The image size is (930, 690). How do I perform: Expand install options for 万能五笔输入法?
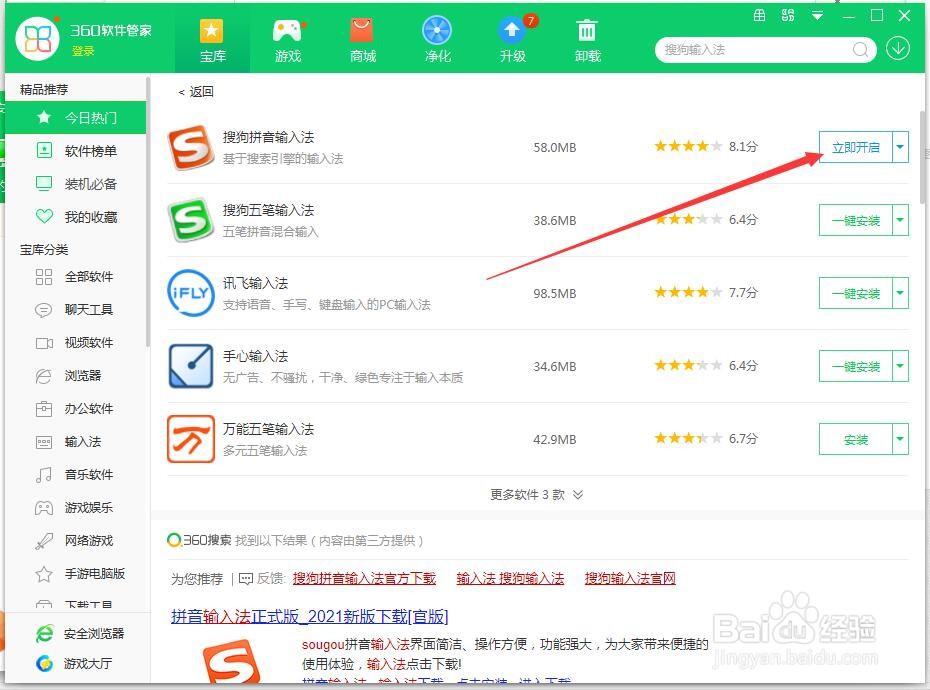pos(900,439)
